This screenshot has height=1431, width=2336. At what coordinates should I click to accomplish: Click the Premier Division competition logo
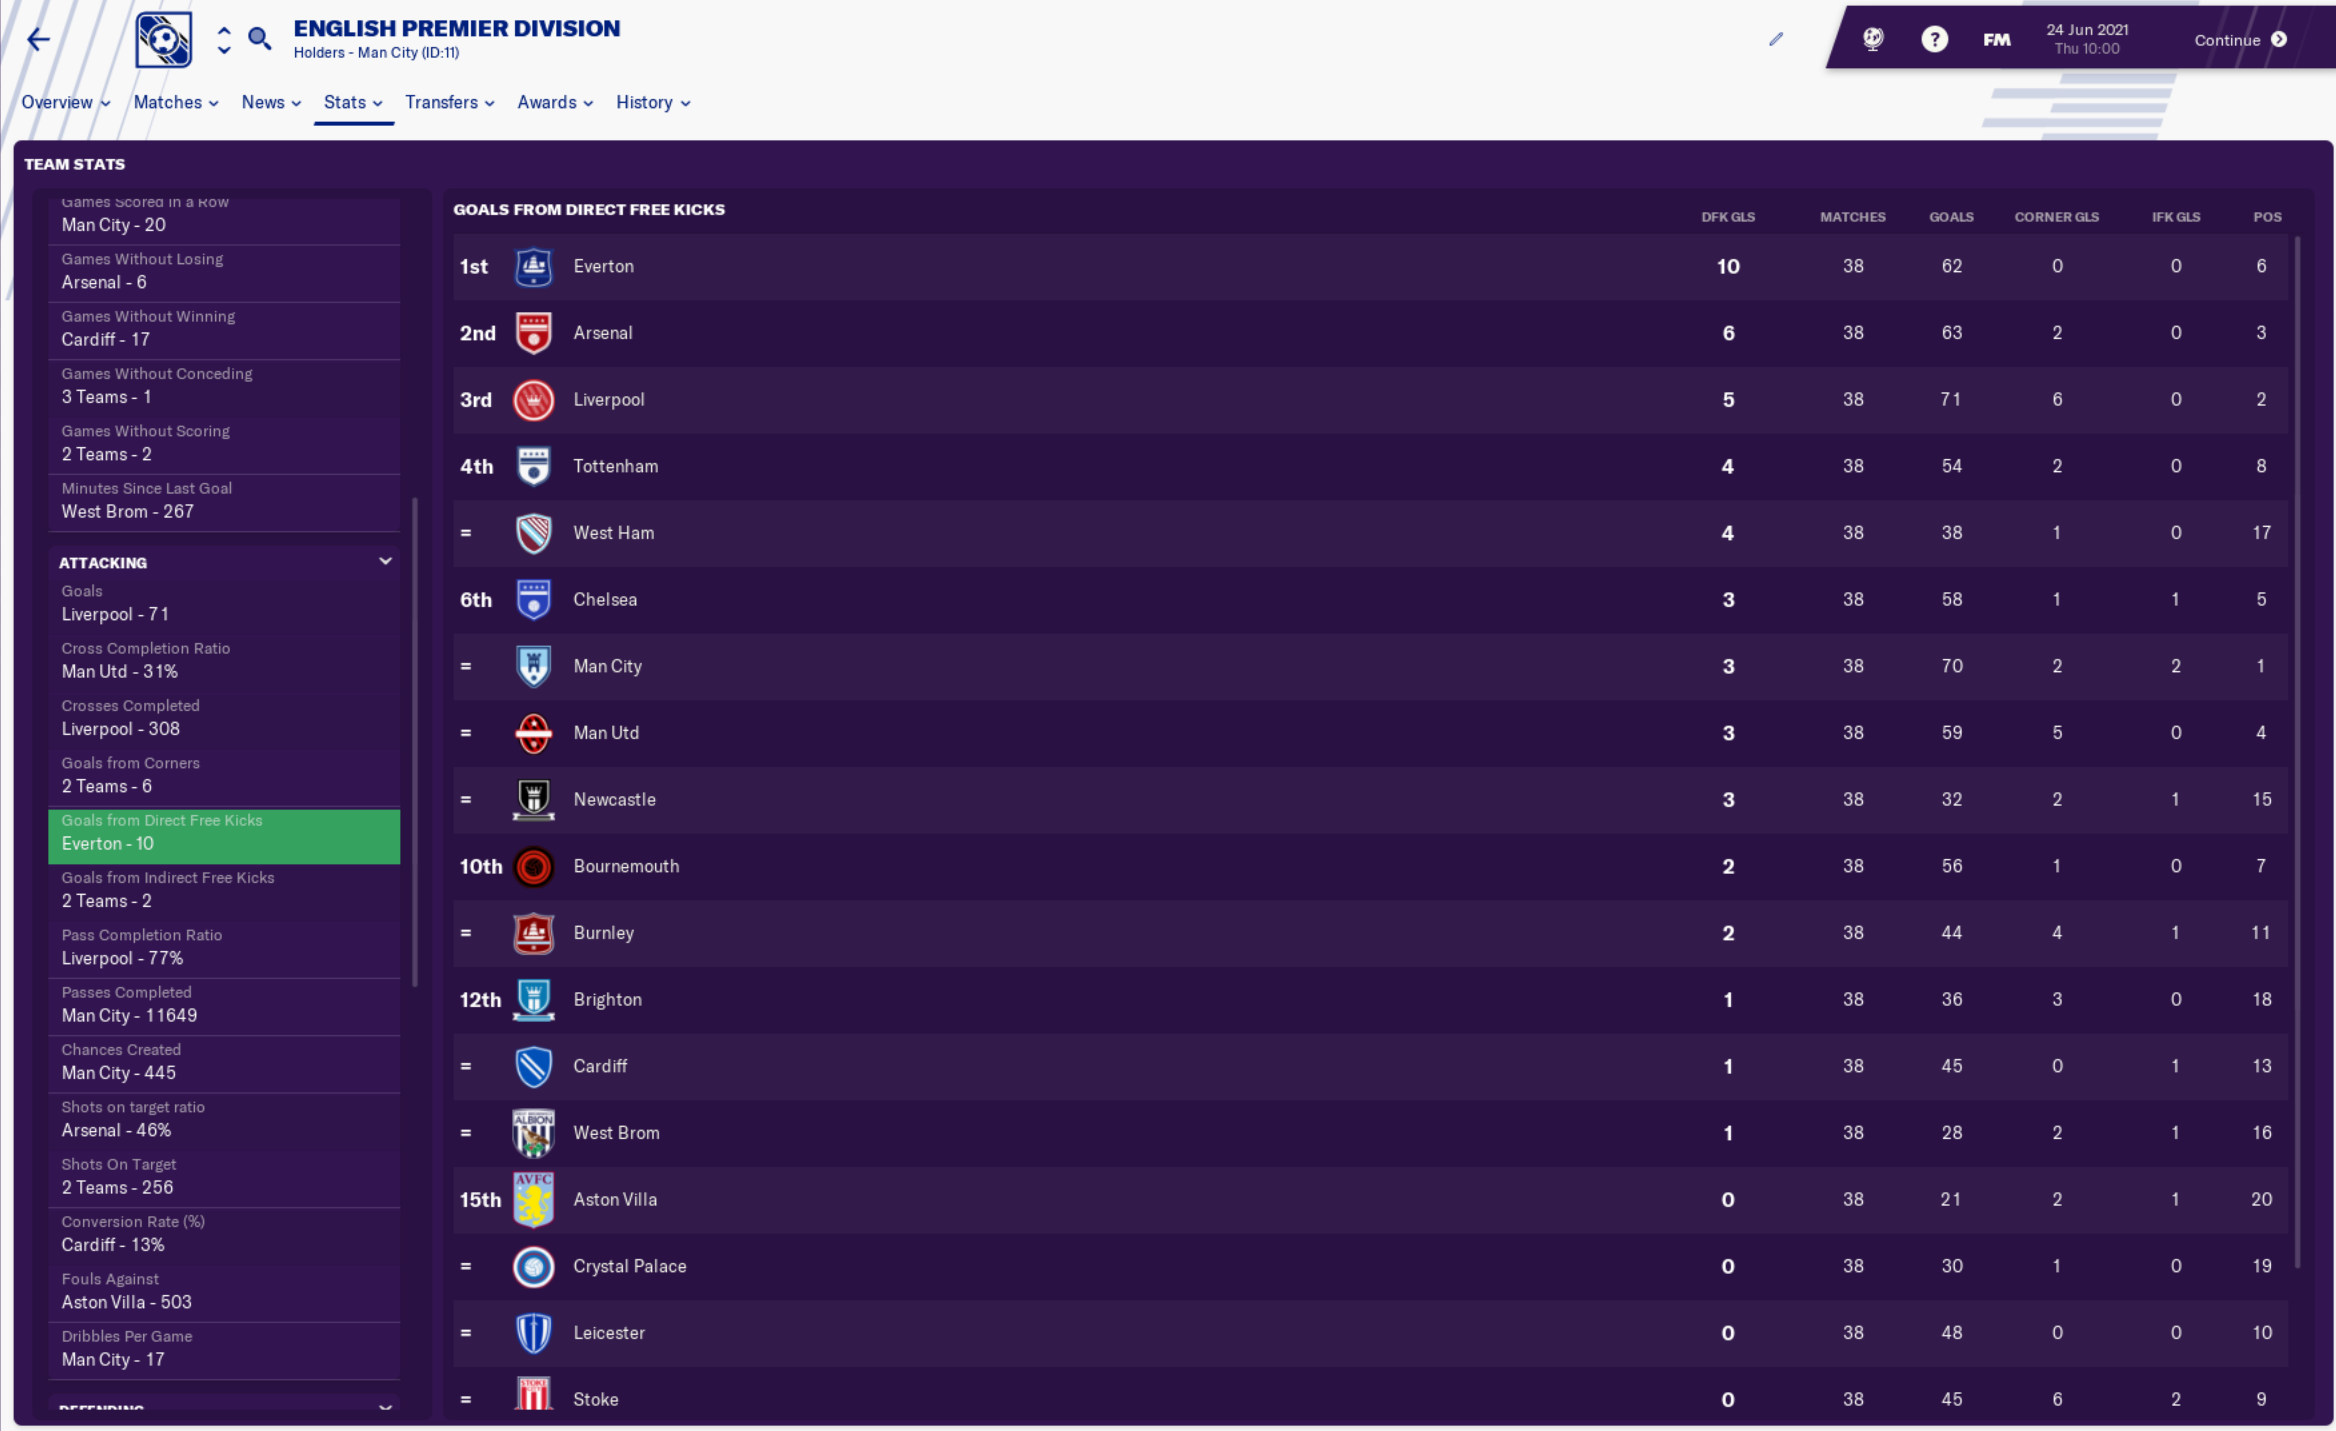pyautogui.click(x=163, y=40)
